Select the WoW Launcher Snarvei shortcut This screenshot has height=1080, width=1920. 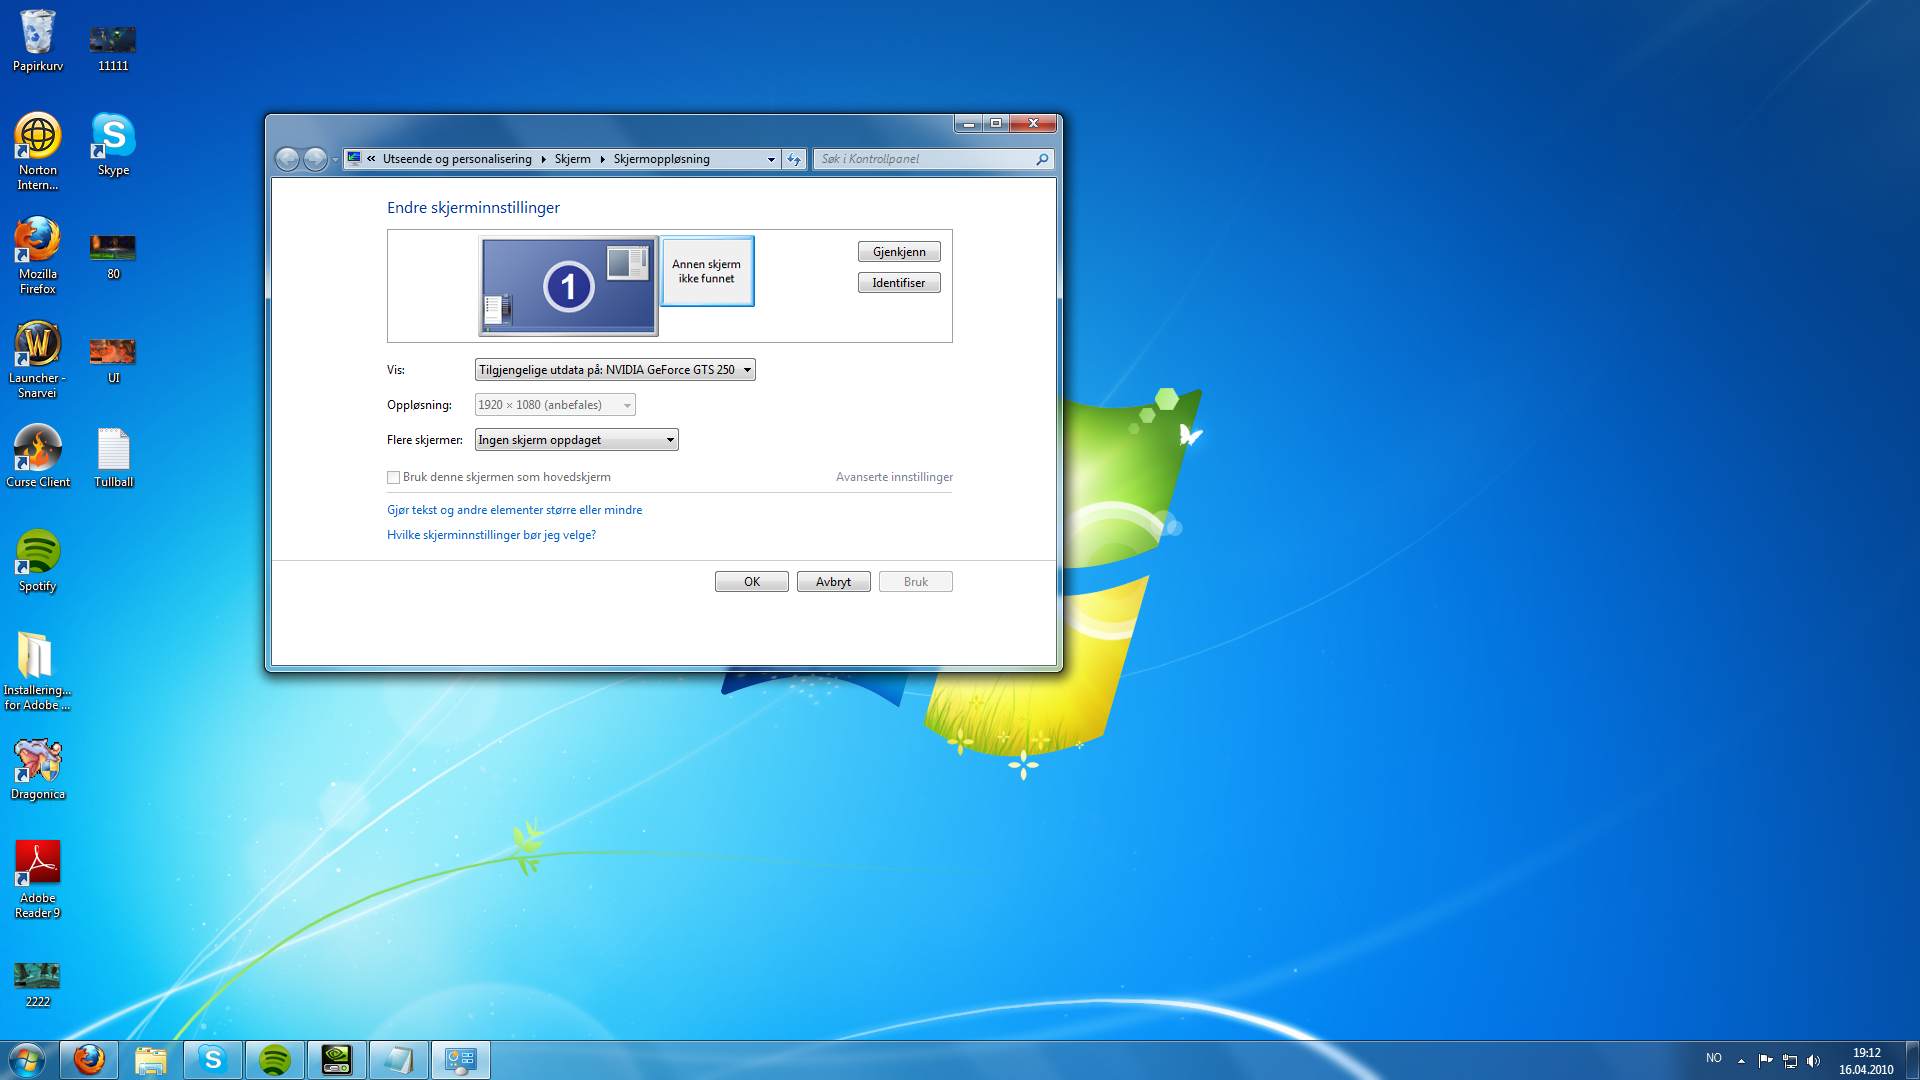pyautogui.click(x=38, y=359)
